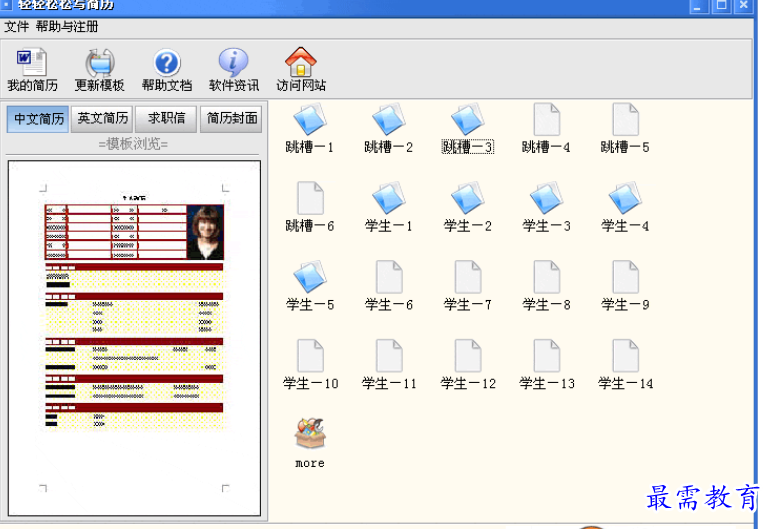Screen dimensions: 768x529
Task: Select the 学生-8 template icon
Action: click(x=547, y=277)
